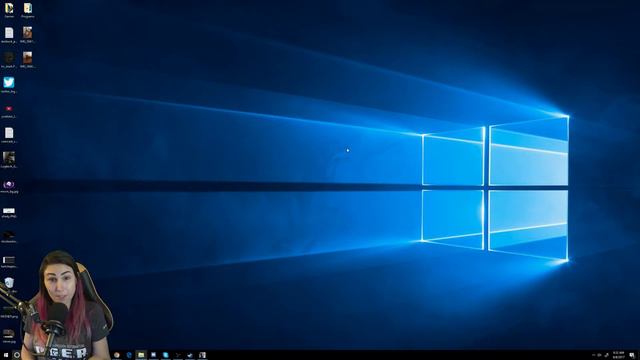
Task: Select the Programs folder on the desktop
Action: pos(27,10)
